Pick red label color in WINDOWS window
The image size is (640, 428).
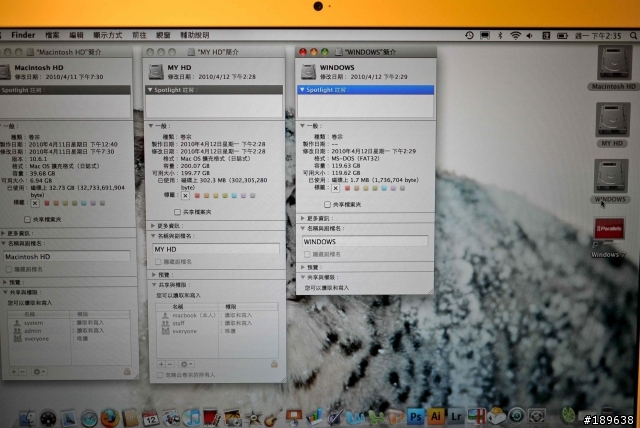point(347,188)
